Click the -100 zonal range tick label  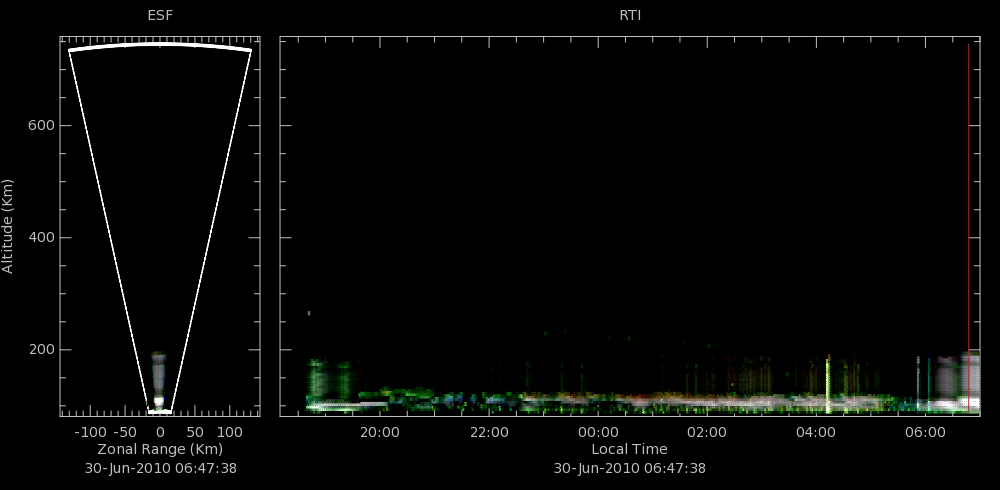pos(89,433)
